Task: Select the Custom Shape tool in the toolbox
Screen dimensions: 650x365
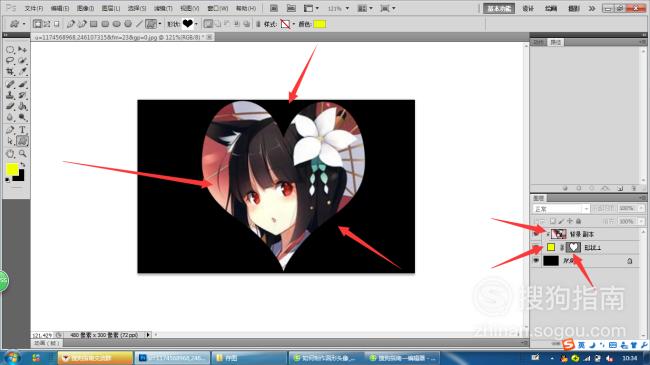Action: (22, 141)
